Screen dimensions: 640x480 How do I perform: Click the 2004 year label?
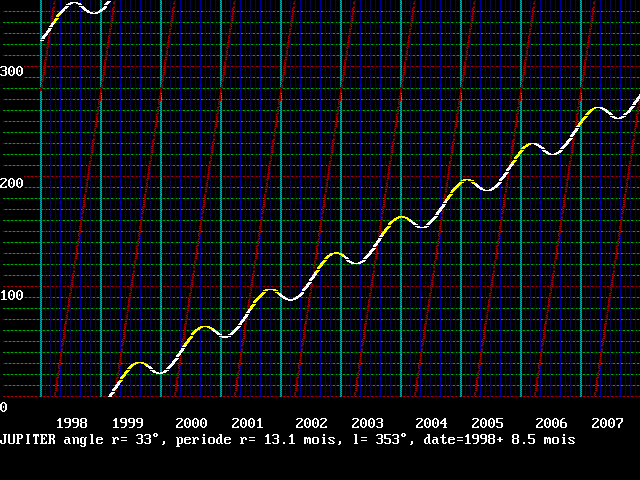tap(431, 423)
